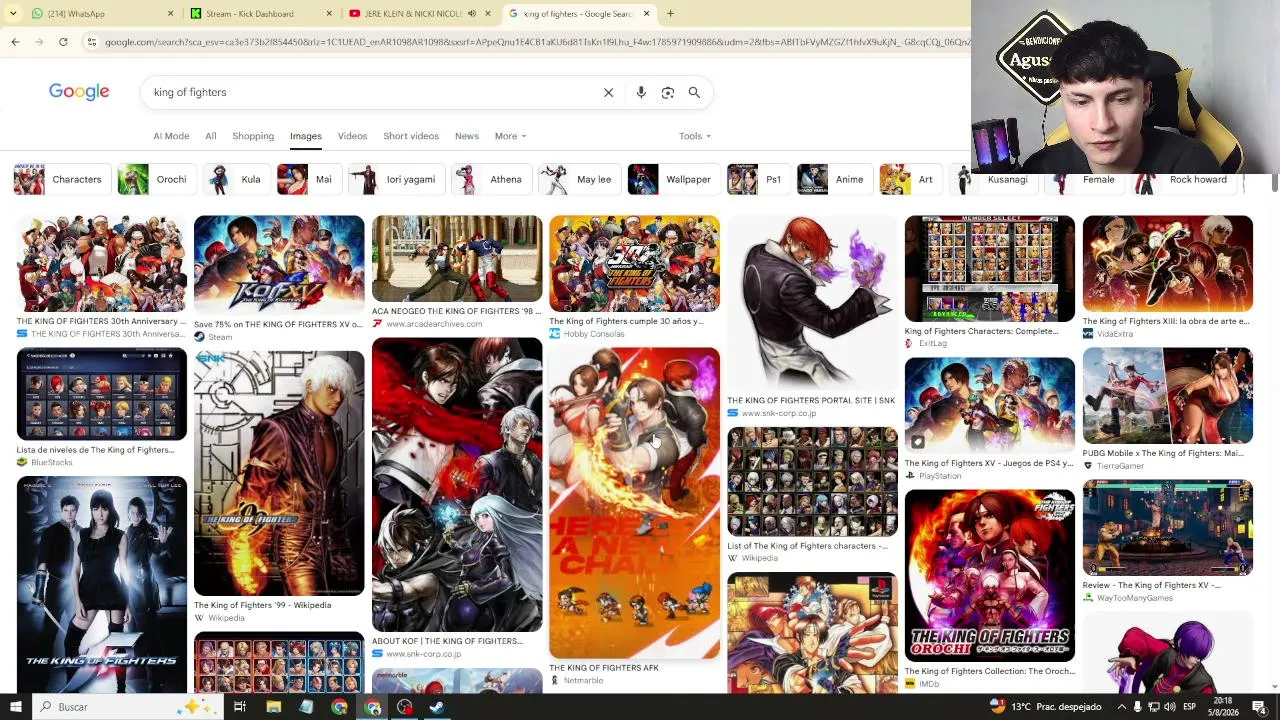Screen dimensions: 1280x720
Task: Open The King of Fighters '99 - Wikipedia link
Action: (x=262, y=605)
